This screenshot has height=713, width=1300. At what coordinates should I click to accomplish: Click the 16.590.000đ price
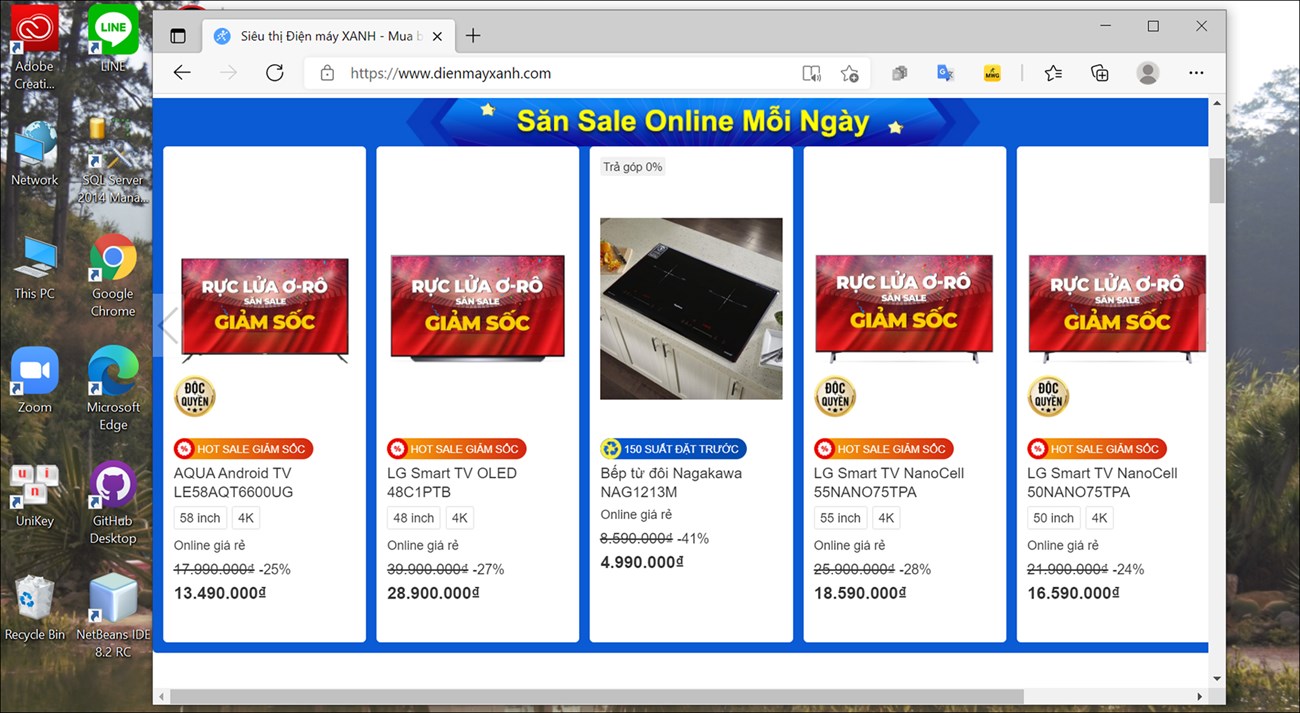[1073, 593]
